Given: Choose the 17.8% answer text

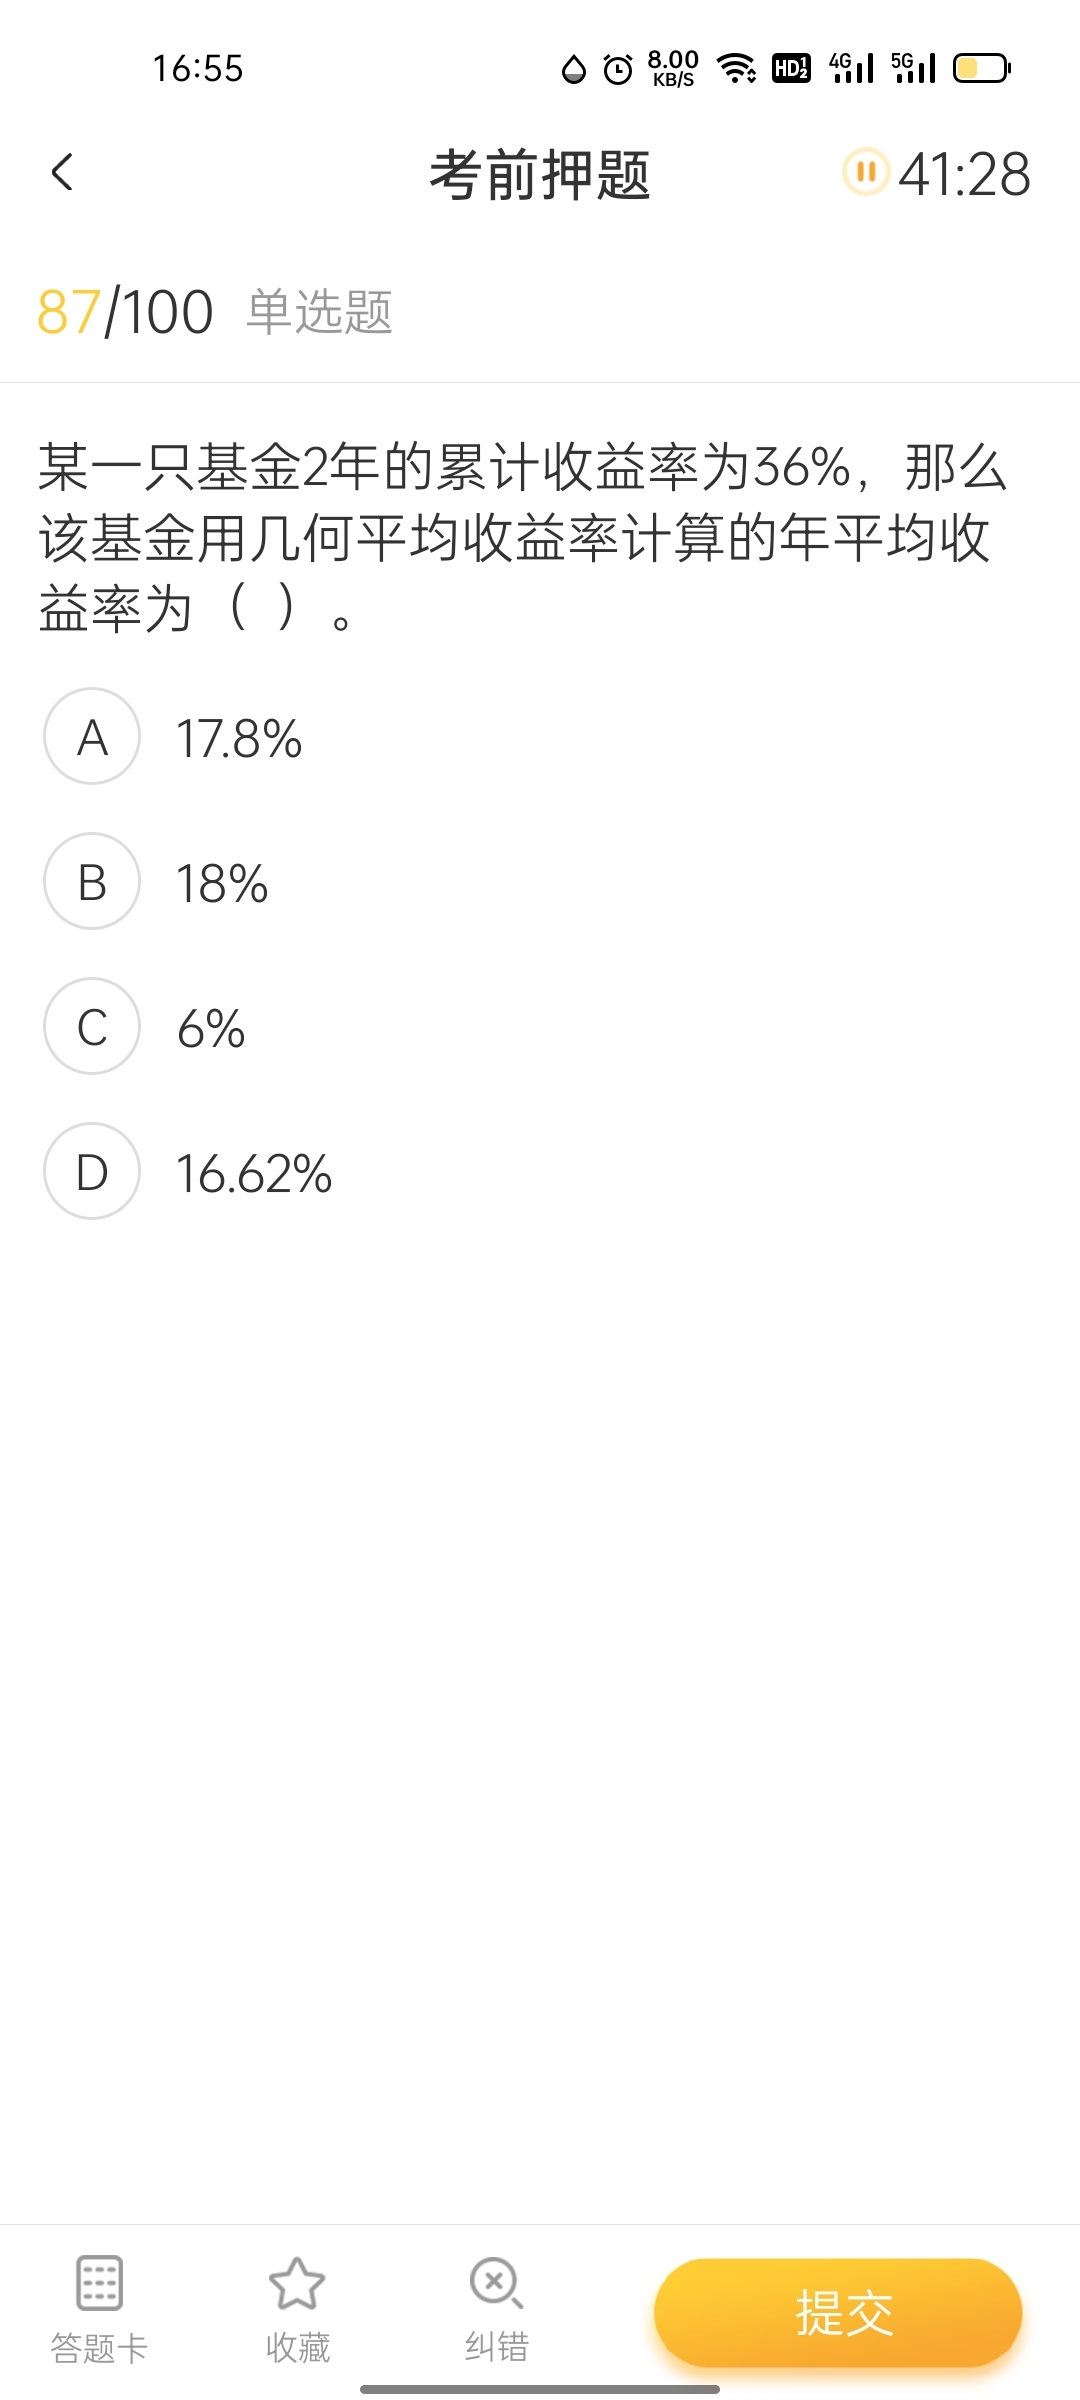Looking at the screenshot, I should tap(239, 739).
